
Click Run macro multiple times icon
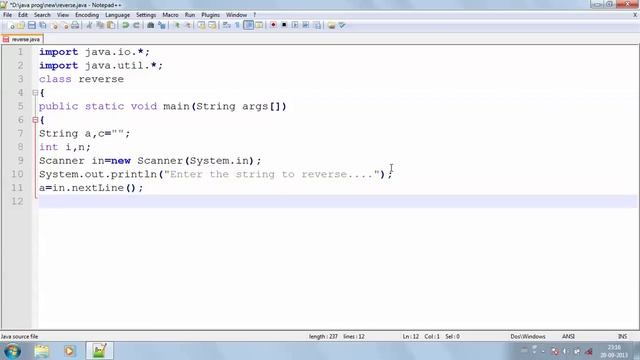(x=306, y=25)
